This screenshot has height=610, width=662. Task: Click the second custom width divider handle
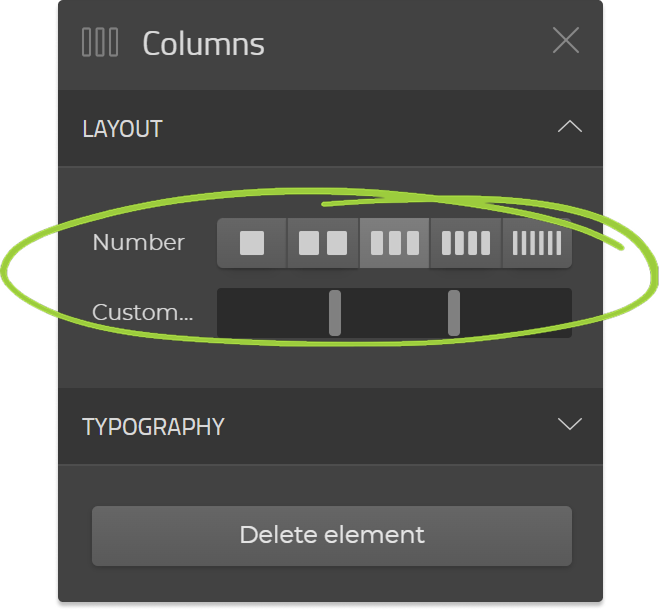click(x=454, y=313)
